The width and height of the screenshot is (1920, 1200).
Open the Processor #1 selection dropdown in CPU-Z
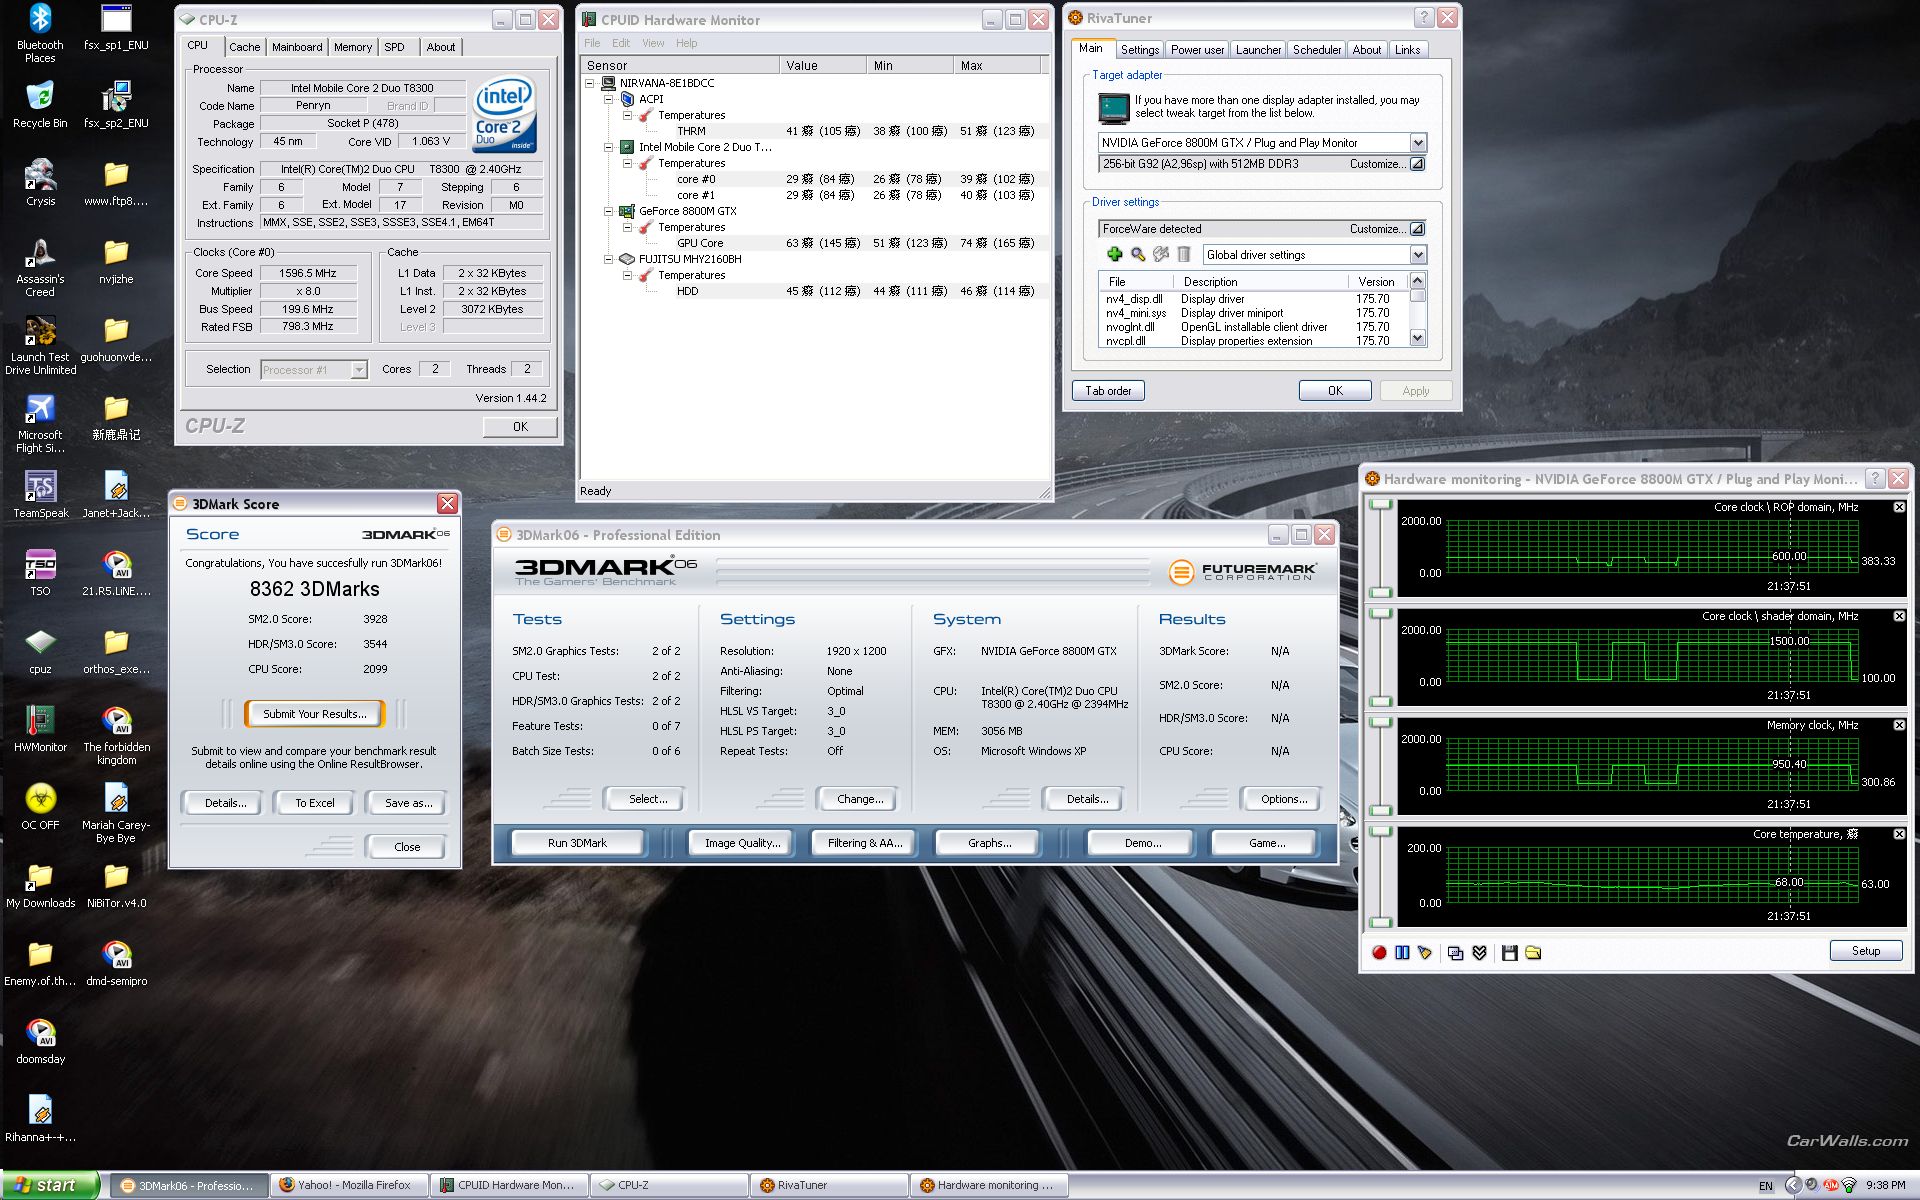358,370
